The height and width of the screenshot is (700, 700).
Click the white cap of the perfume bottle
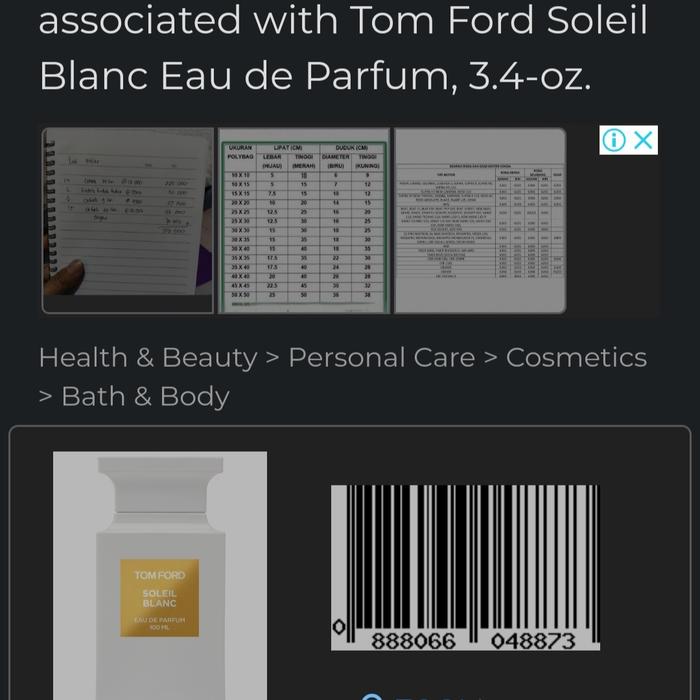[160, 484]
